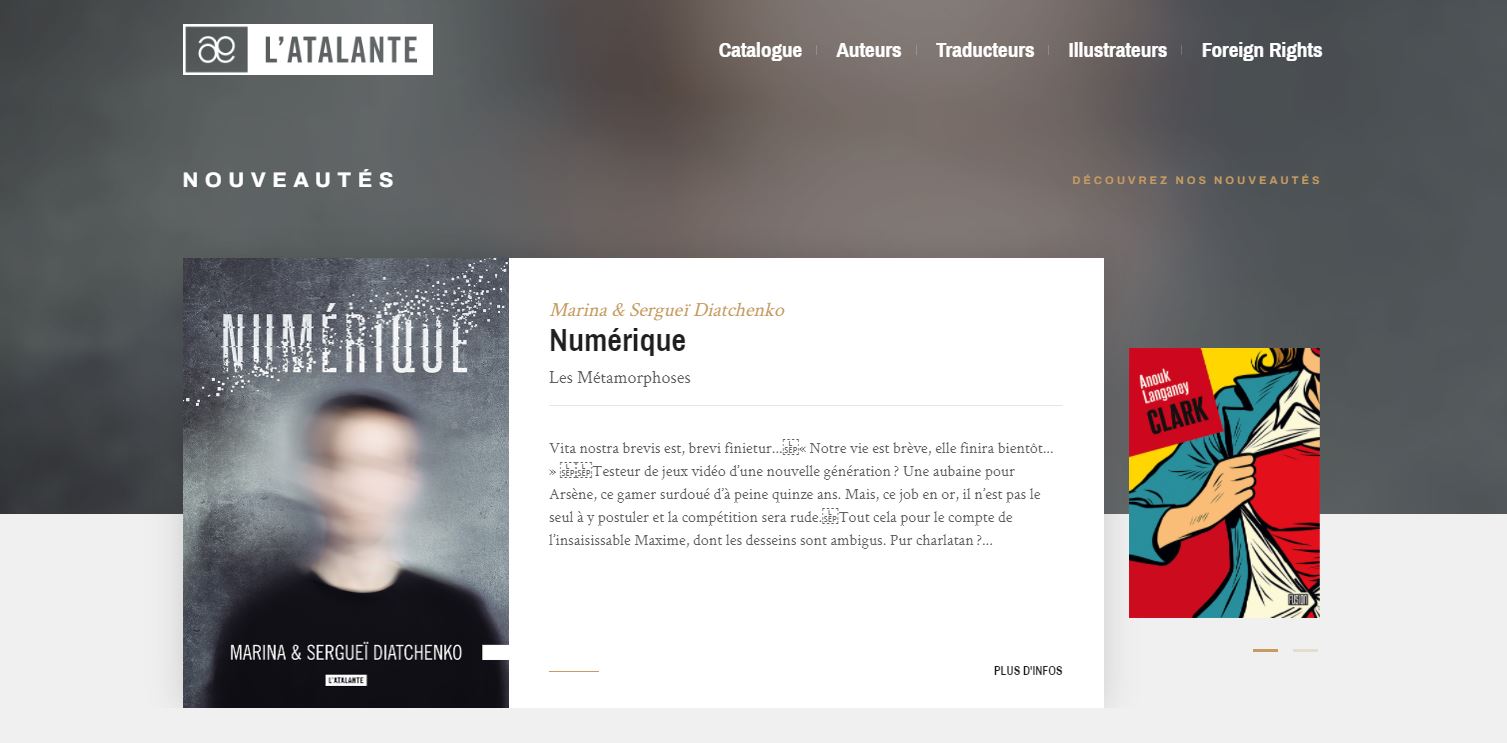The height and width of the screenshot is (743, 1507).
Task: Select Illustrateurs in the top navigation
Action: pyautogui.click(x=1117, y=50)
